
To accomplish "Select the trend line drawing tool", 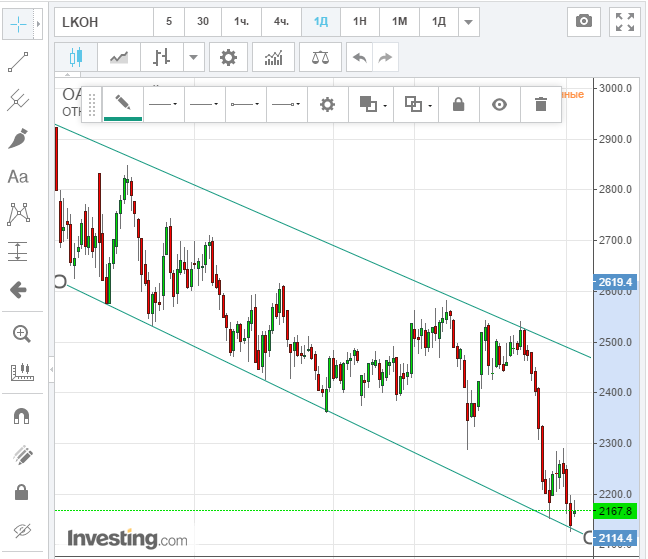I will [x=18, y=62].
